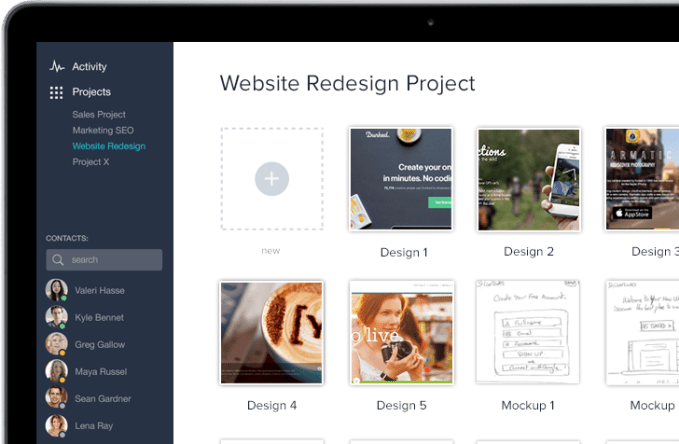The width and height of the screenshot is (679, 444).
Task: Select contact name Maya Russel
Action: tap(101, 372)
